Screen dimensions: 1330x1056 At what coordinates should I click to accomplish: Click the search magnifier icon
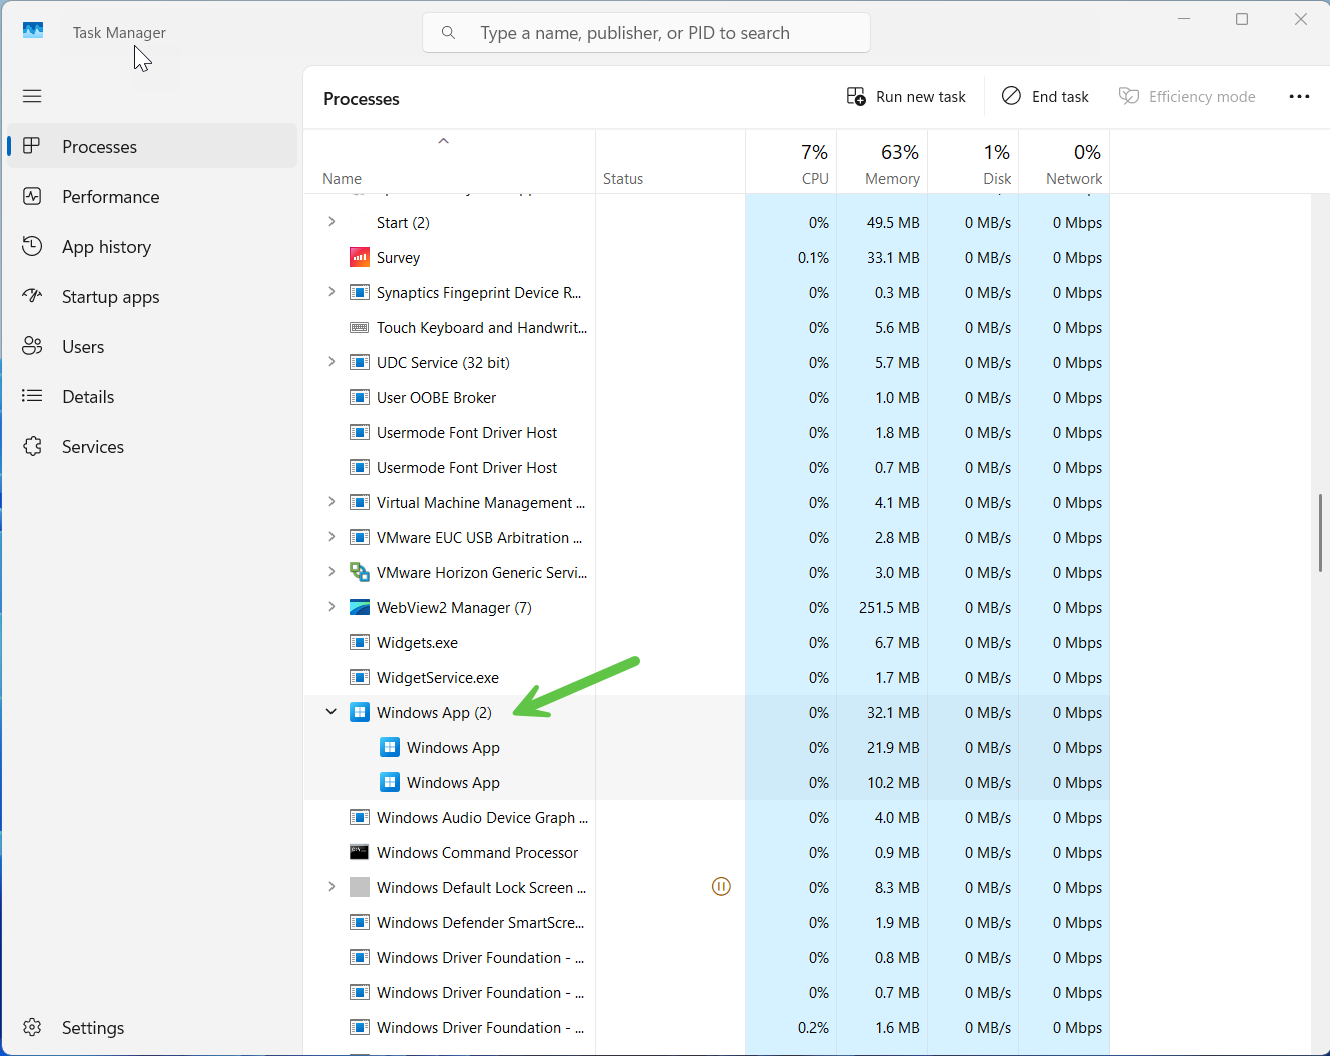449,33
